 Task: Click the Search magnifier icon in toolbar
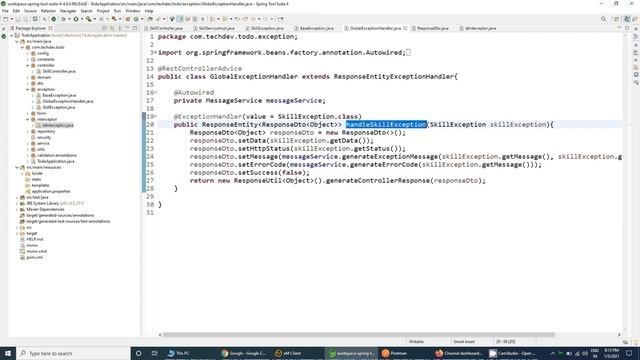tap(603, 19)
